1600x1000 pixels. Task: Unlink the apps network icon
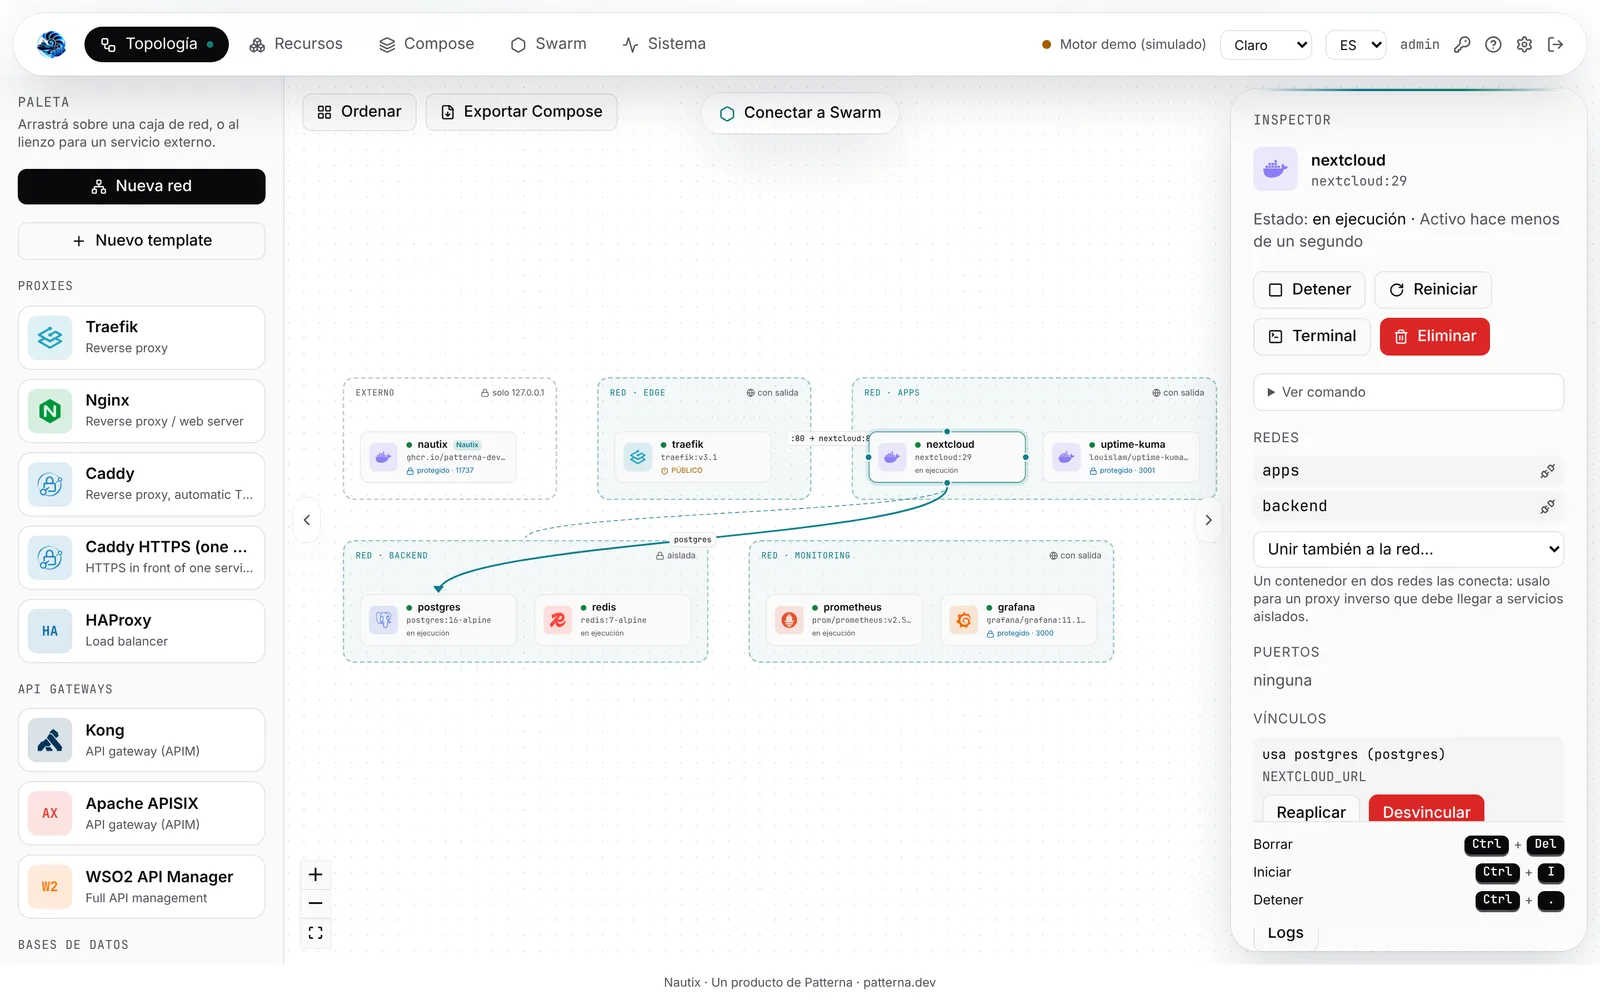coord(1547,471)
